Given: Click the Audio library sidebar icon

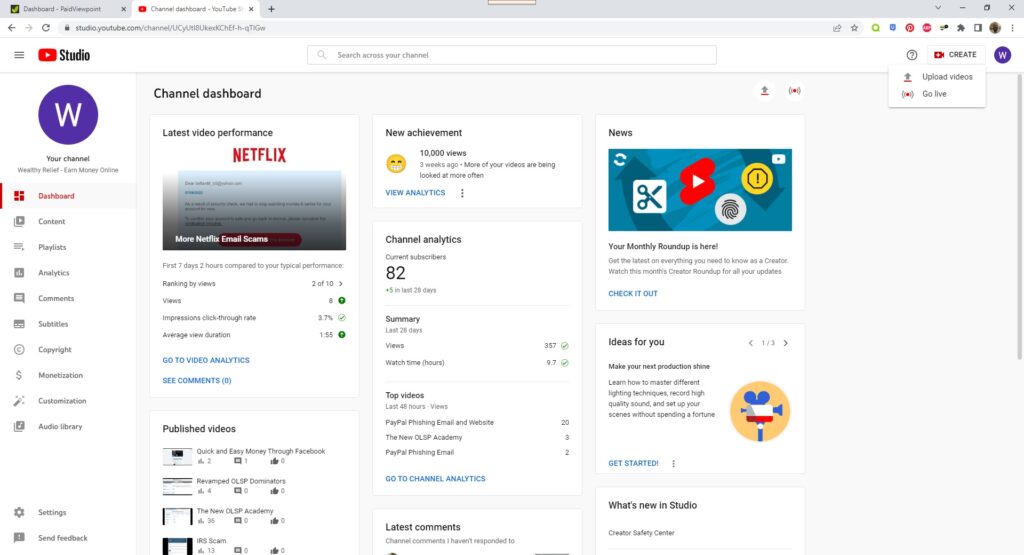Looking at the screenshot, I should click(x=19, y=426).
